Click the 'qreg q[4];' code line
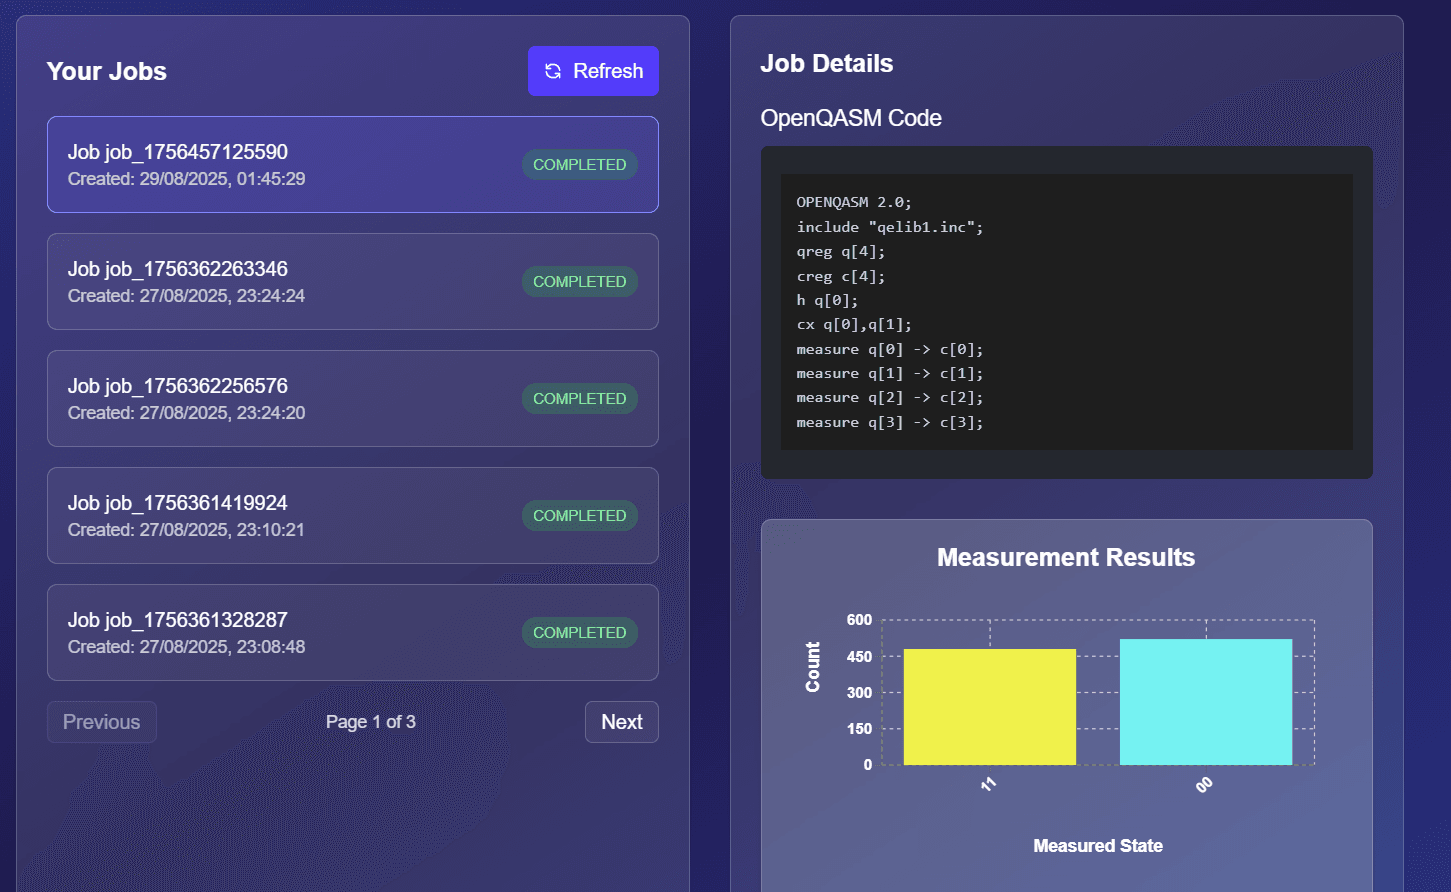The width and height of the screenshot is (1451, 892). click(841, 252)
